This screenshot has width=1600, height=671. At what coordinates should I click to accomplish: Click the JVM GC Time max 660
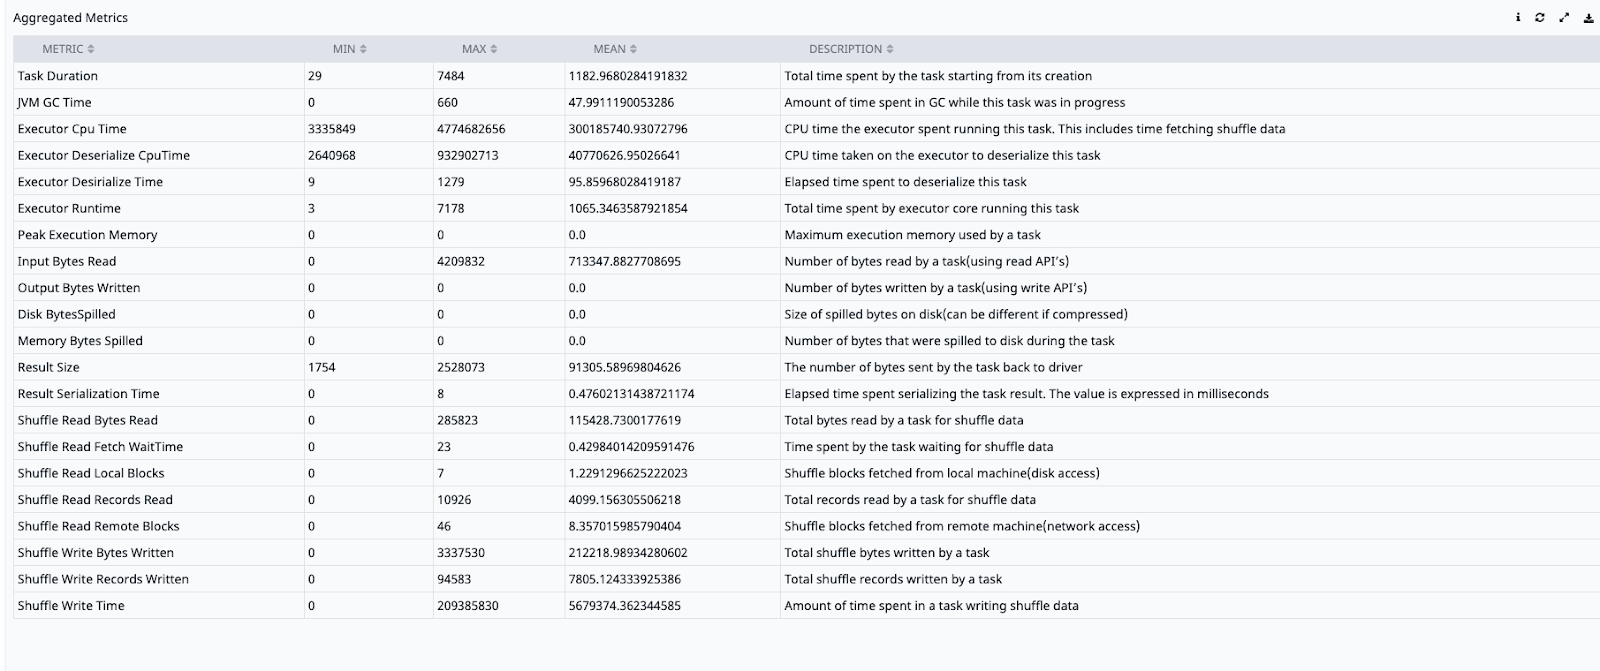(x=447, y=102)
